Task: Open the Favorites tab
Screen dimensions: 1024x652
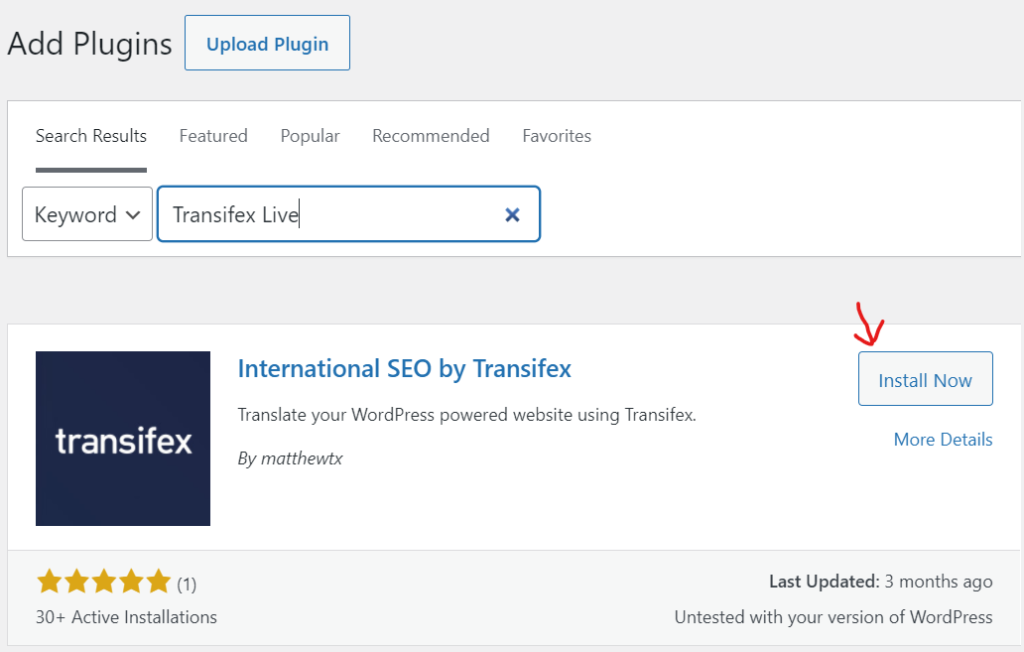Action: pyautogui.click(x=556, y=136)
